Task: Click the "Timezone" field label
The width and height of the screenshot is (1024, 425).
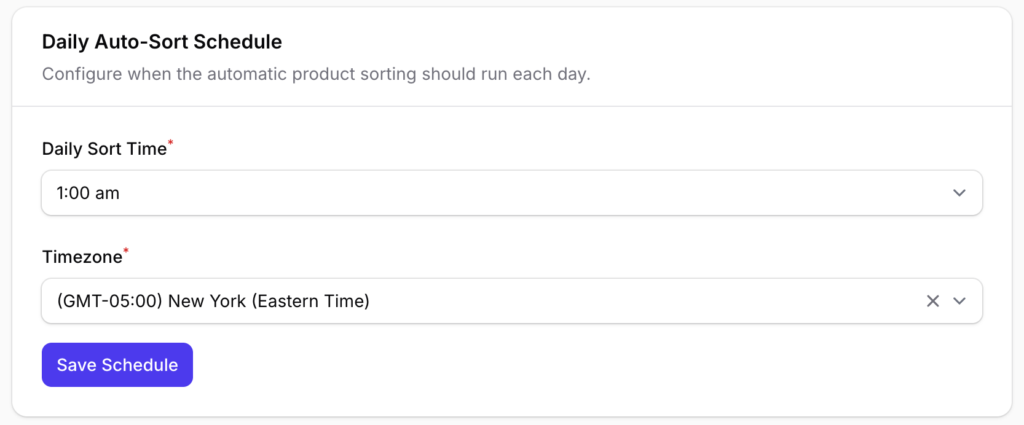Action: pos(81,257)
